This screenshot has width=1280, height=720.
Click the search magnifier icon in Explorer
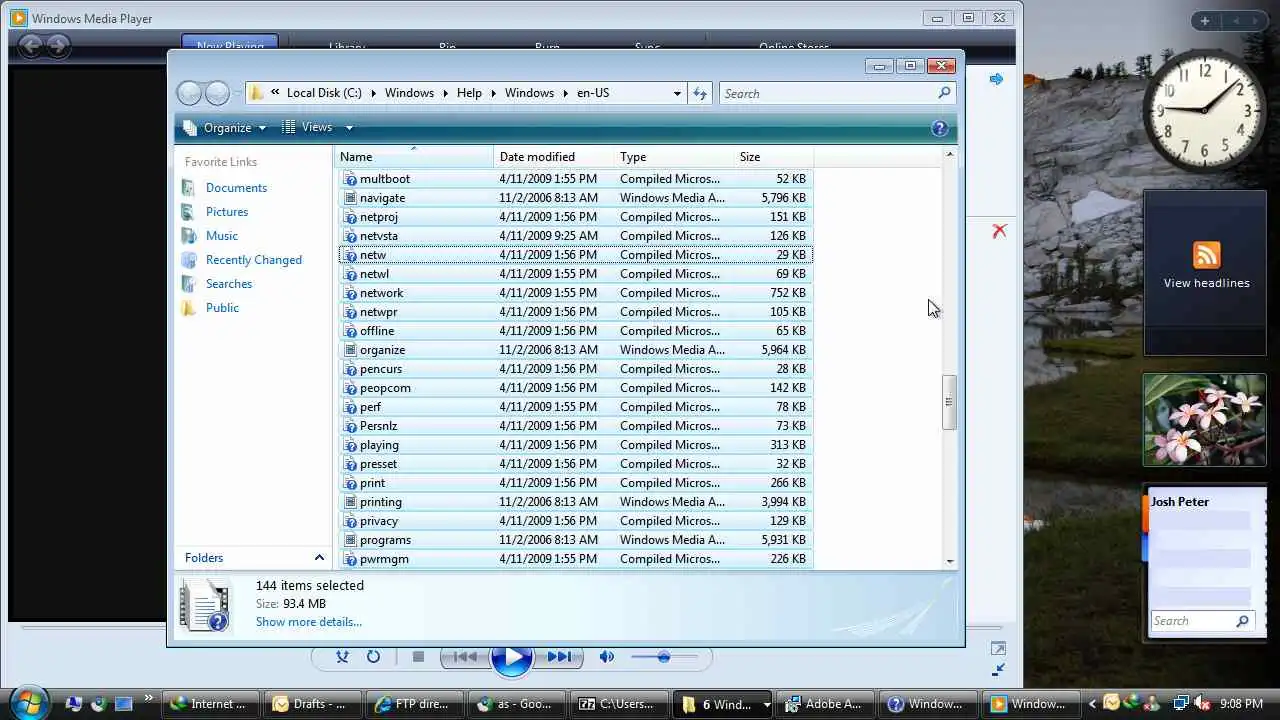[944, 93]
